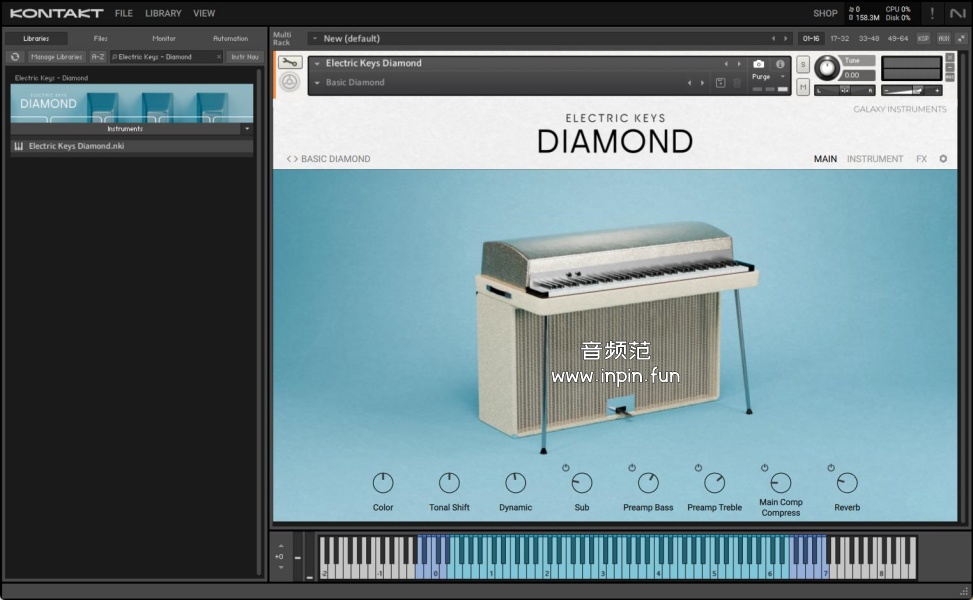Toggle the KSP master script button
The width and height of the screenshot is (973, 600).
point(923,38)
